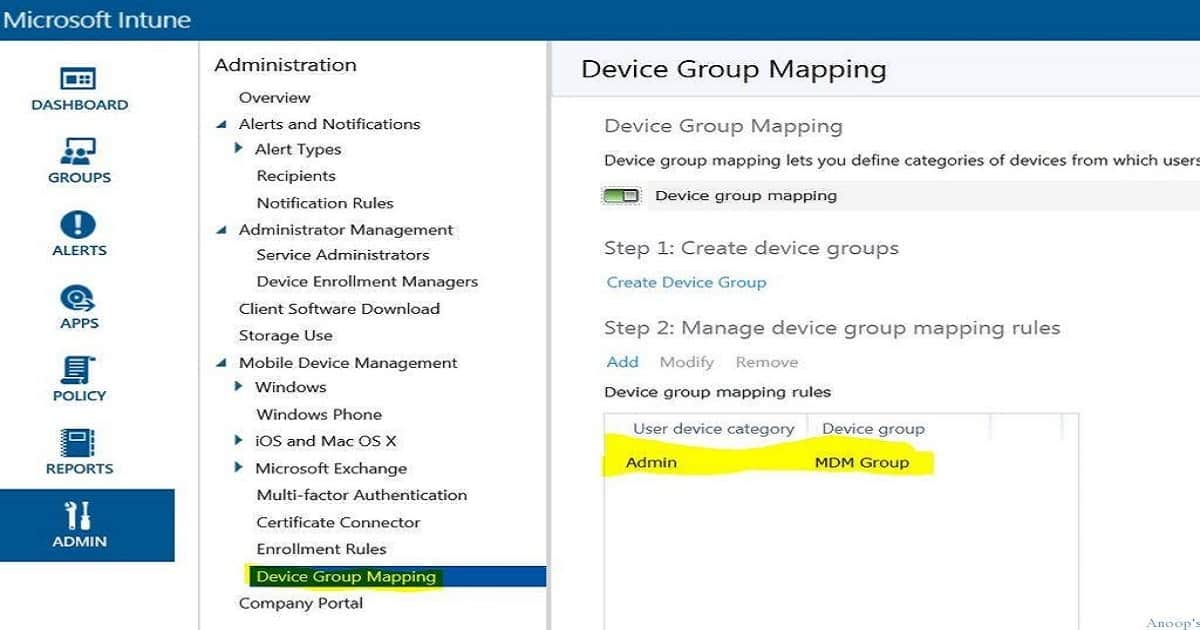Open Notification Rules
Image resolution: width=1200 pixels, height=630 pixels.
click(325, 203)
